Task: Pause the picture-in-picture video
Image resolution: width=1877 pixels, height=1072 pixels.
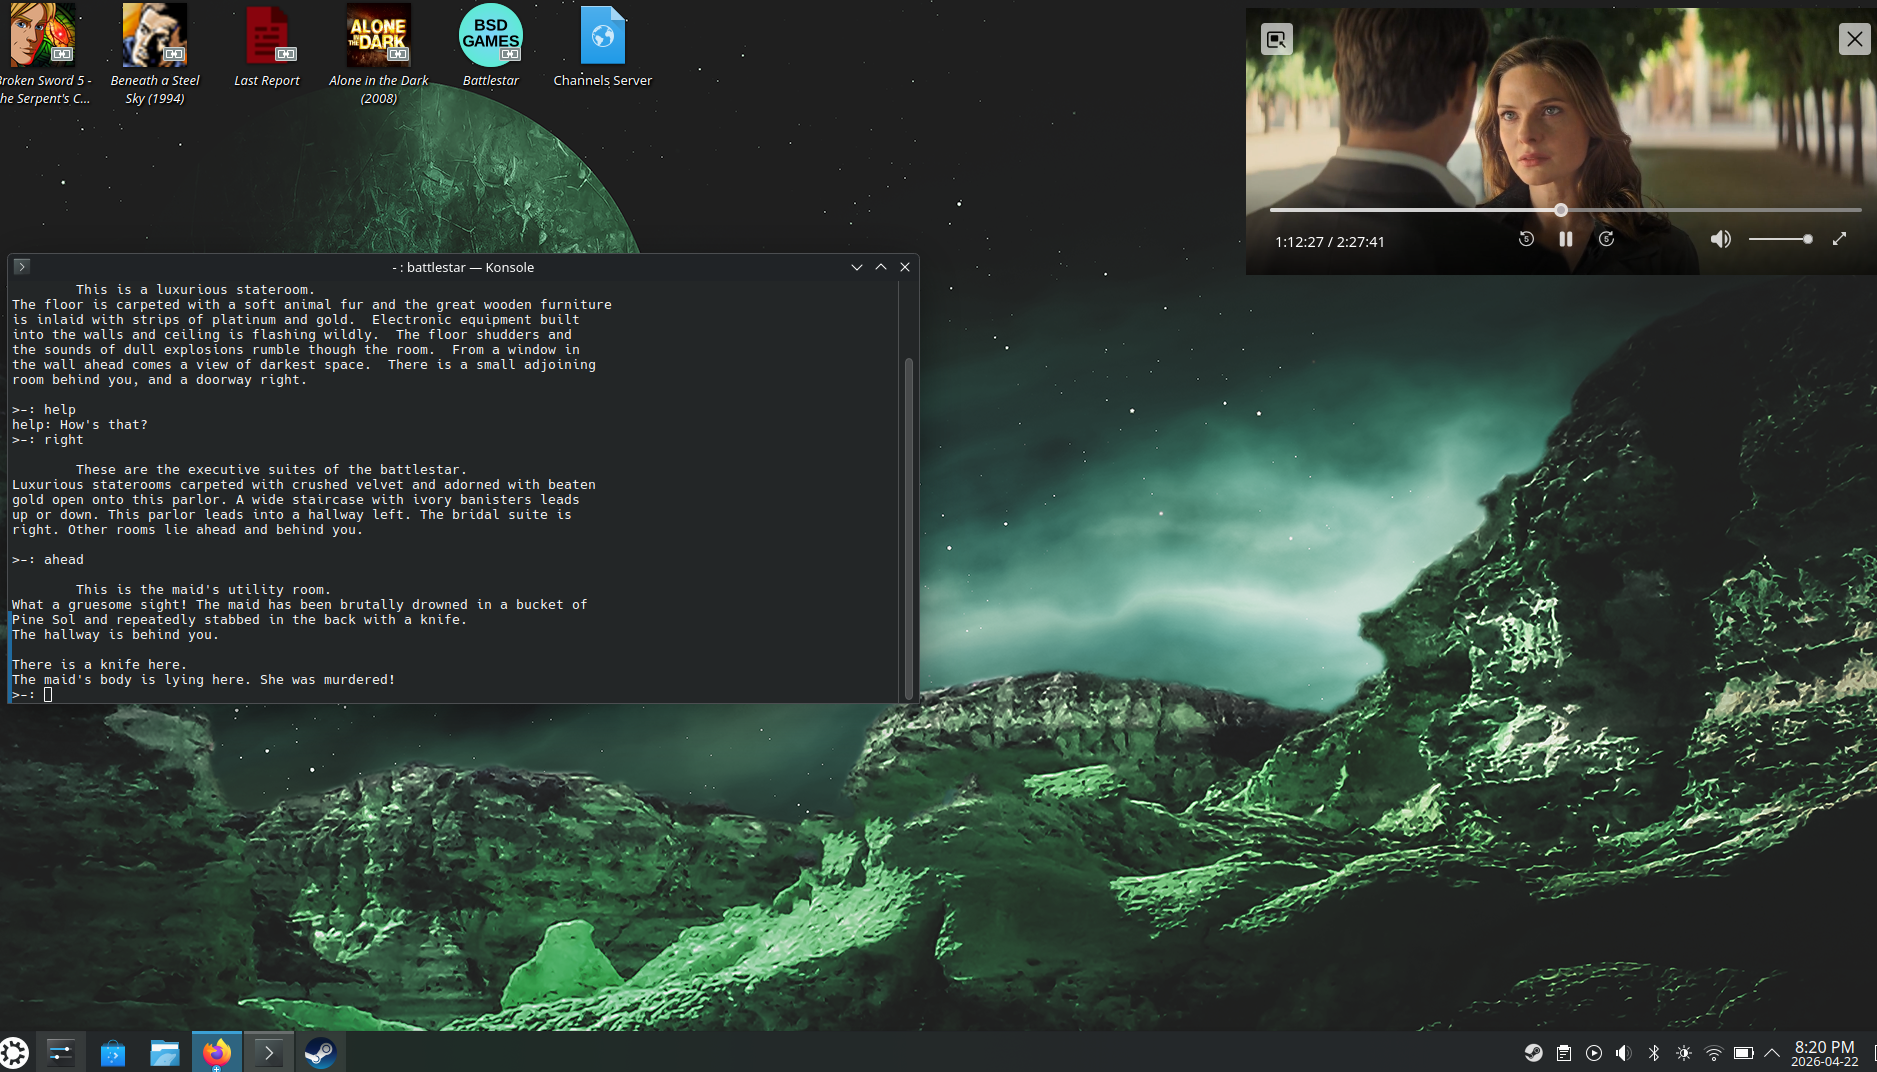Action: tap(1565, 239)
